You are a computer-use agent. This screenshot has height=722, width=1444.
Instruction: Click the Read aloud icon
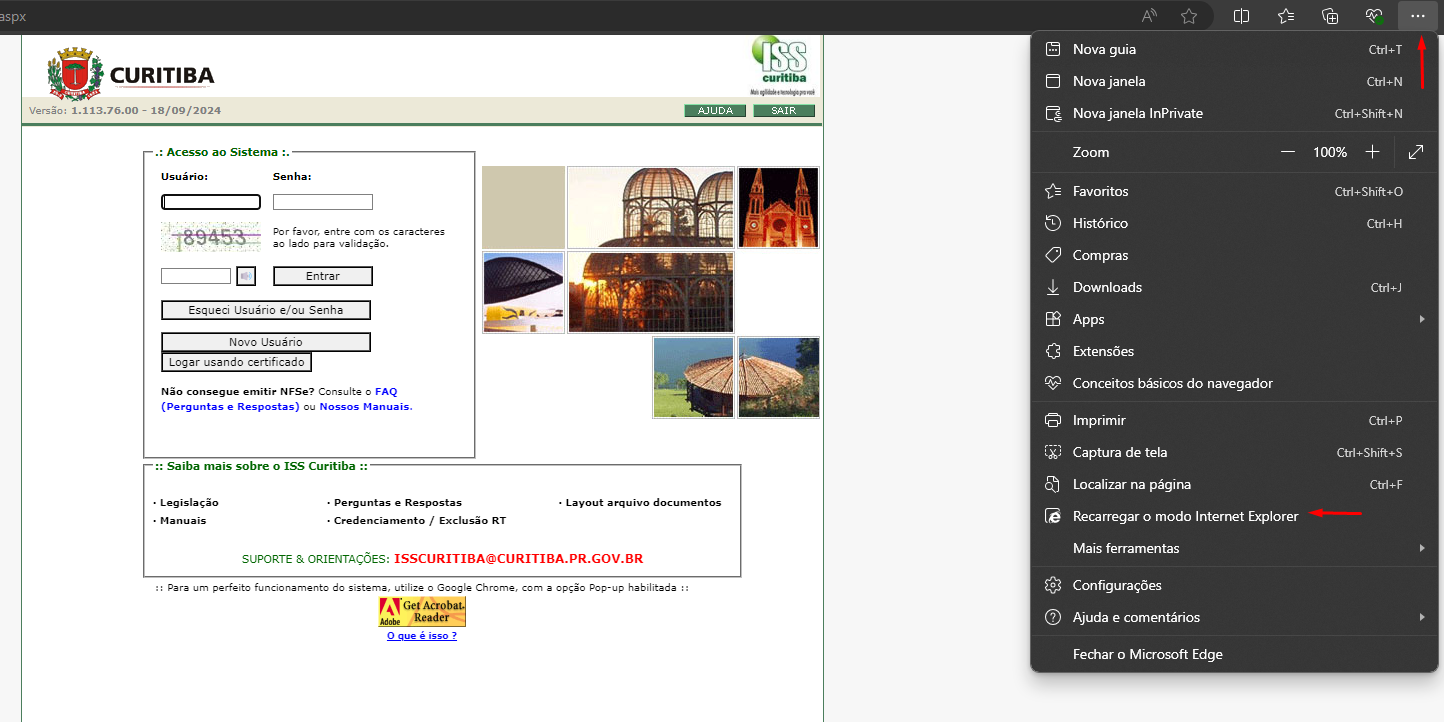[x=1150, y=16]
